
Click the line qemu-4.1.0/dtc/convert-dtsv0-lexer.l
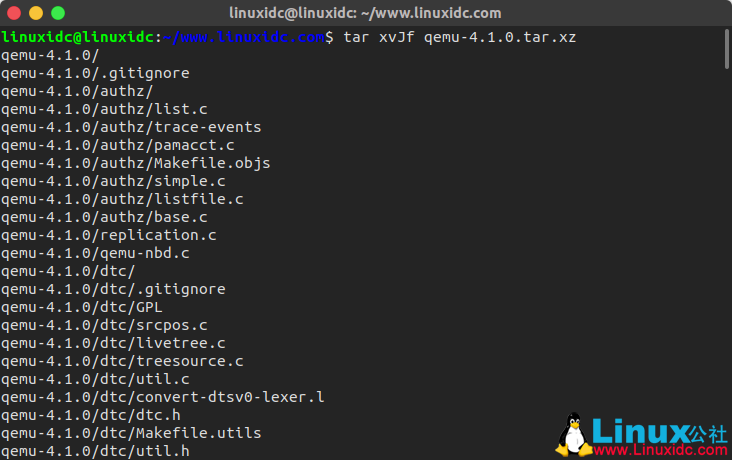click(162, 397)
